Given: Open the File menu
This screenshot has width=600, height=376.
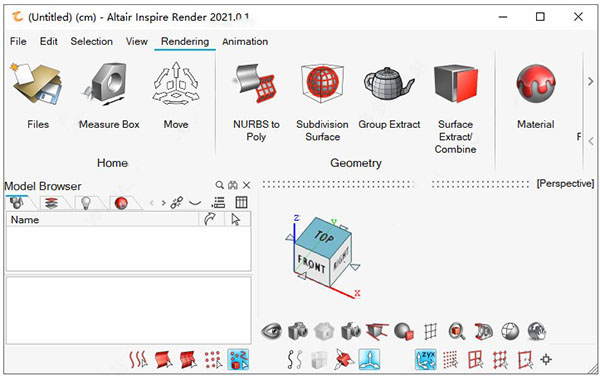Looking at the screenshot, I should point(18,41).
